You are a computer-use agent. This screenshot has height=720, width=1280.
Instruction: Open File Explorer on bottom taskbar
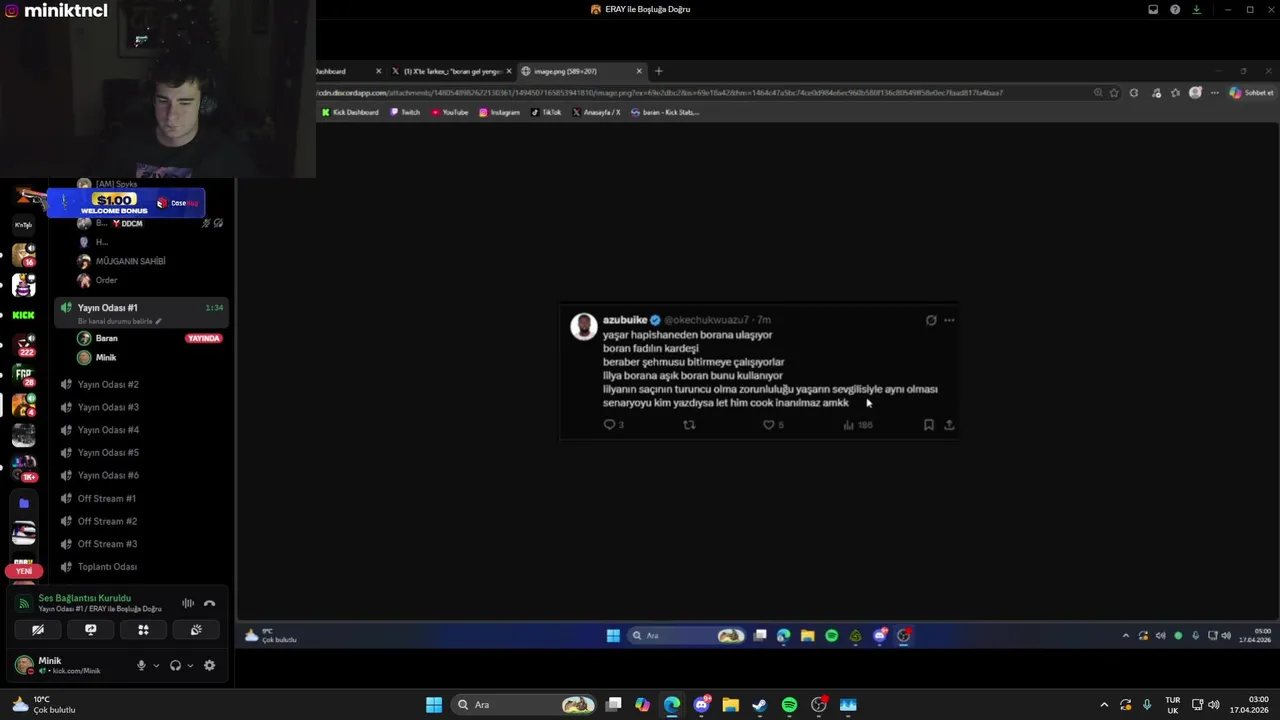point(731,705)
